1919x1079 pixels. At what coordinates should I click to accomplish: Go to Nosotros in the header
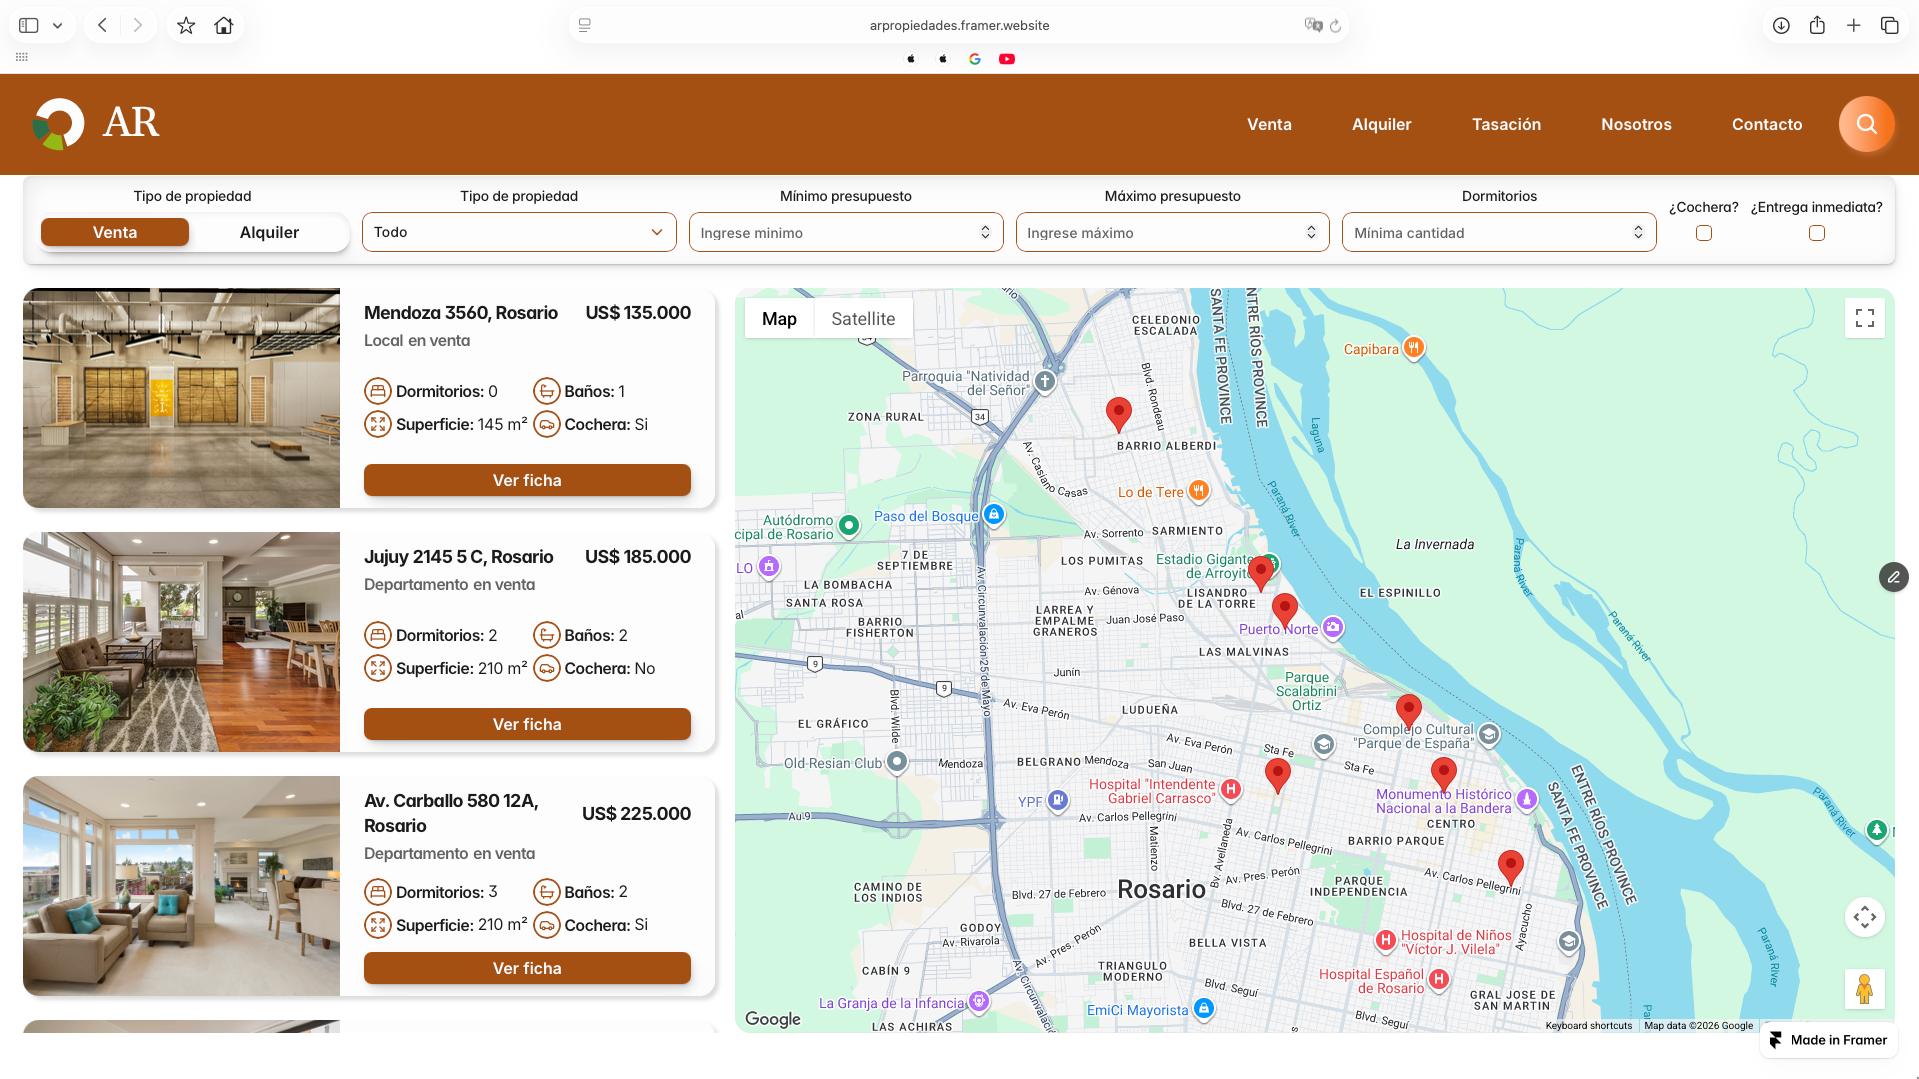(1636, 124)
